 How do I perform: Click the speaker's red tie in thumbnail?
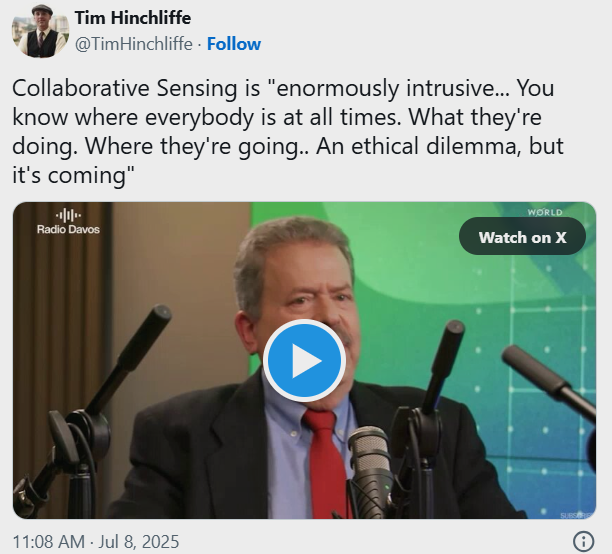326,461
